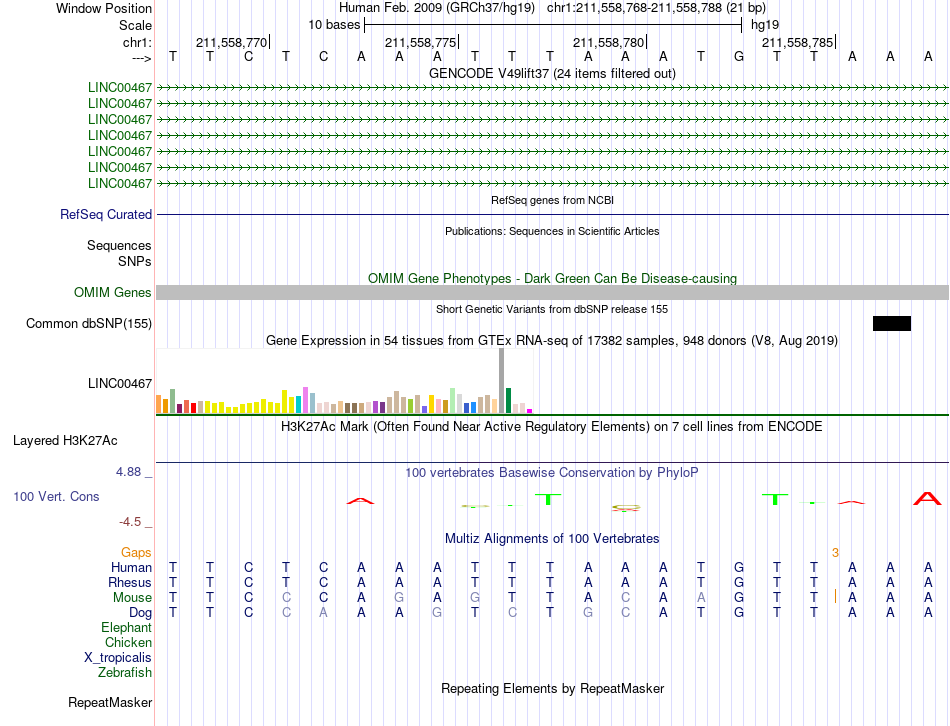Image resolution: width=950 pixels, height=726 pixels.
Task: Click the black Common dbSNP variant block
Action: pos(891,324)
